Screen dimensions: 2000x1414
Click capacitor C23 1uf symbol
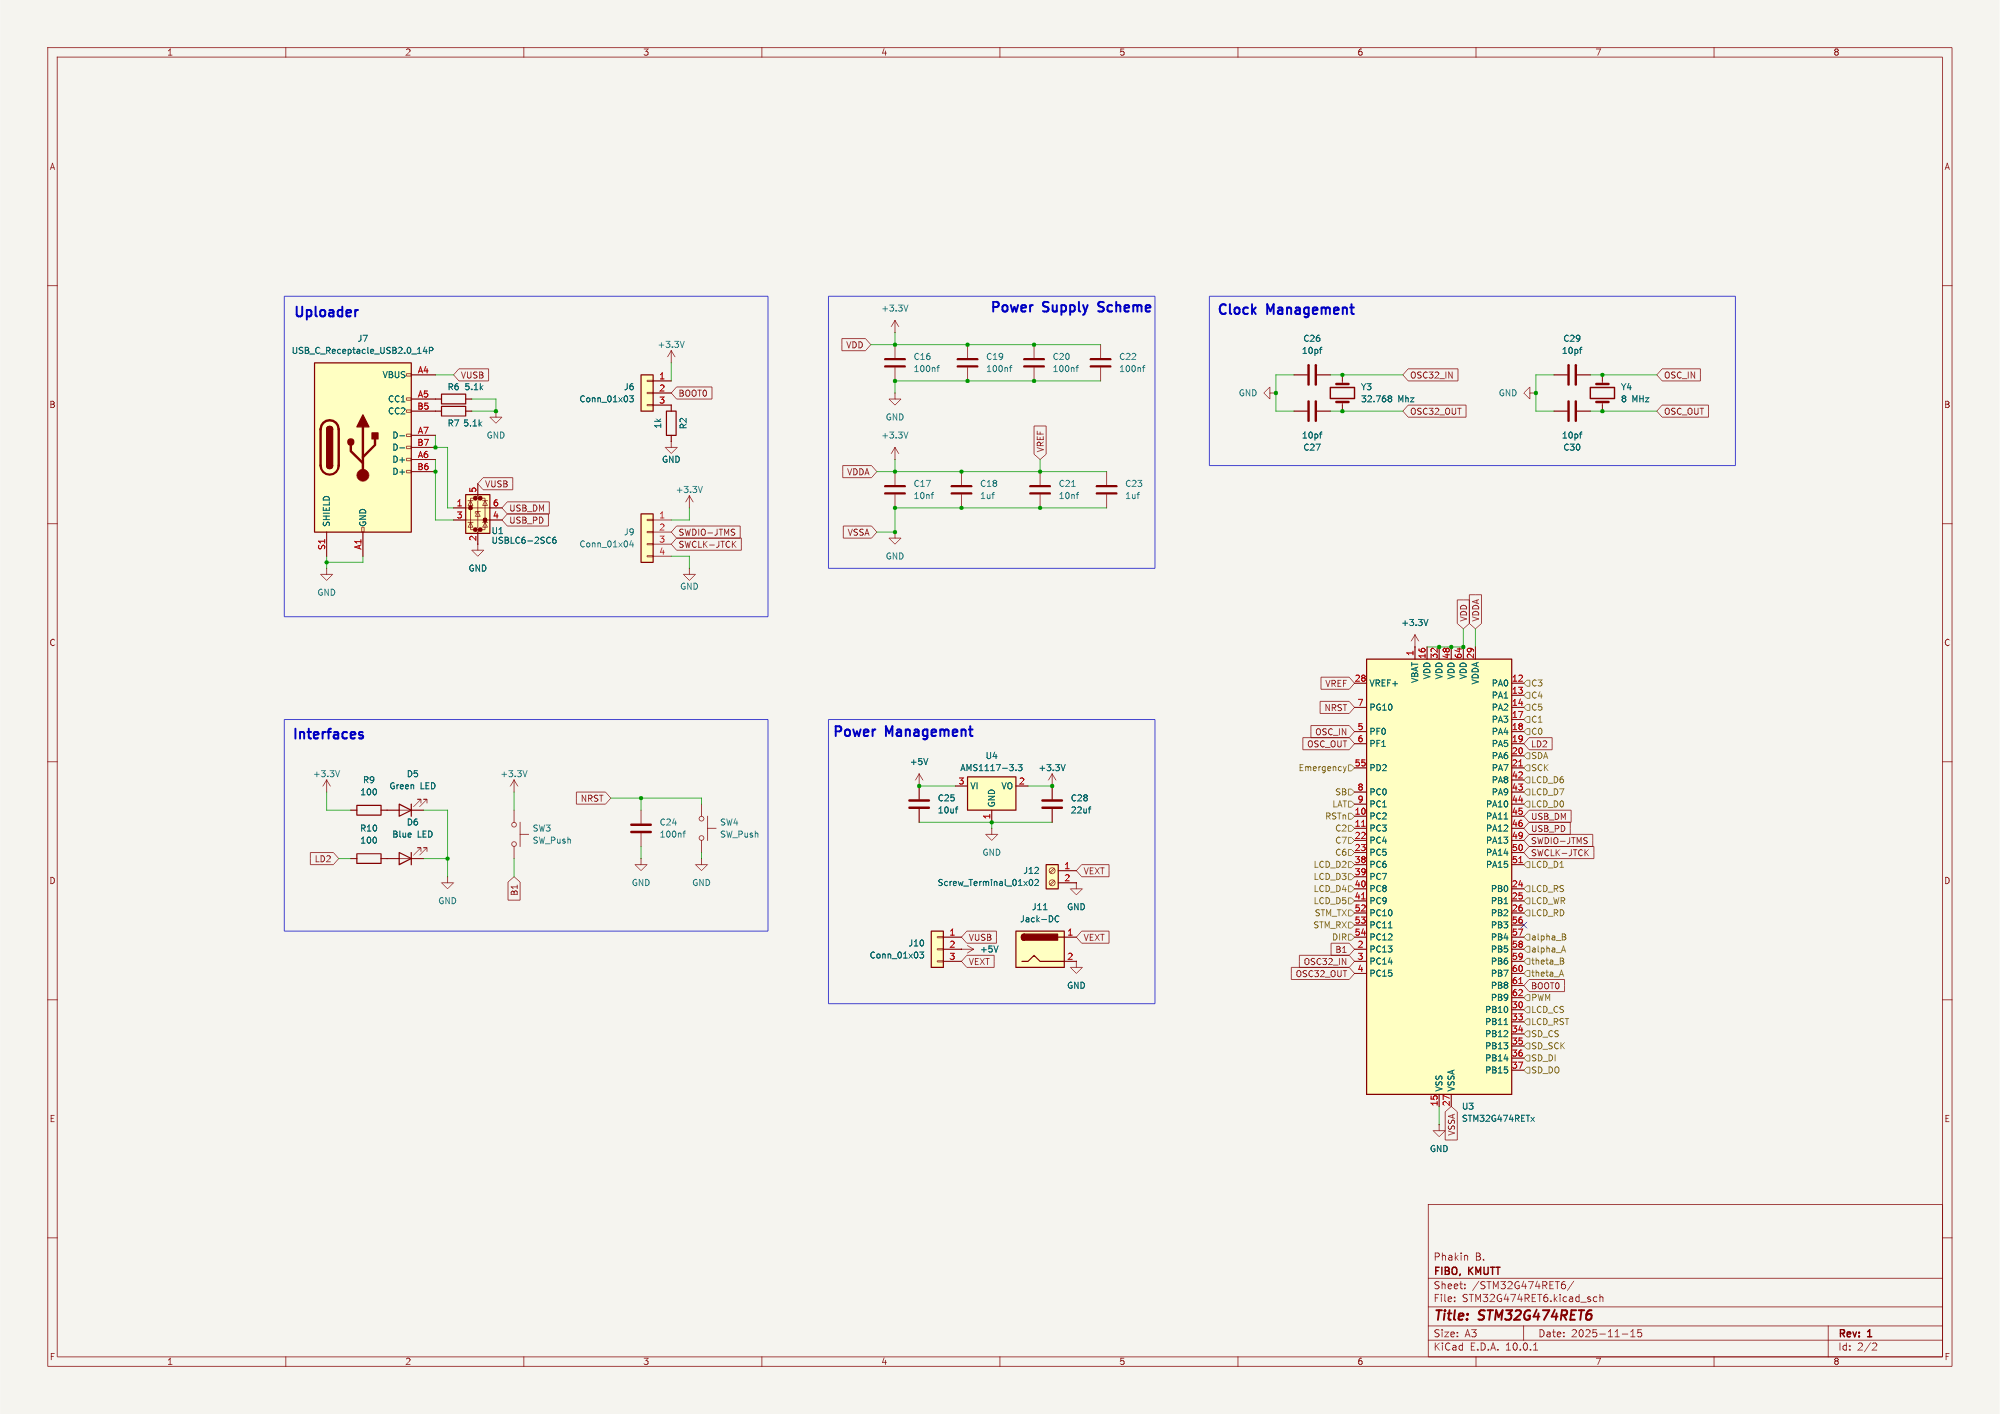pos(1106,490)
